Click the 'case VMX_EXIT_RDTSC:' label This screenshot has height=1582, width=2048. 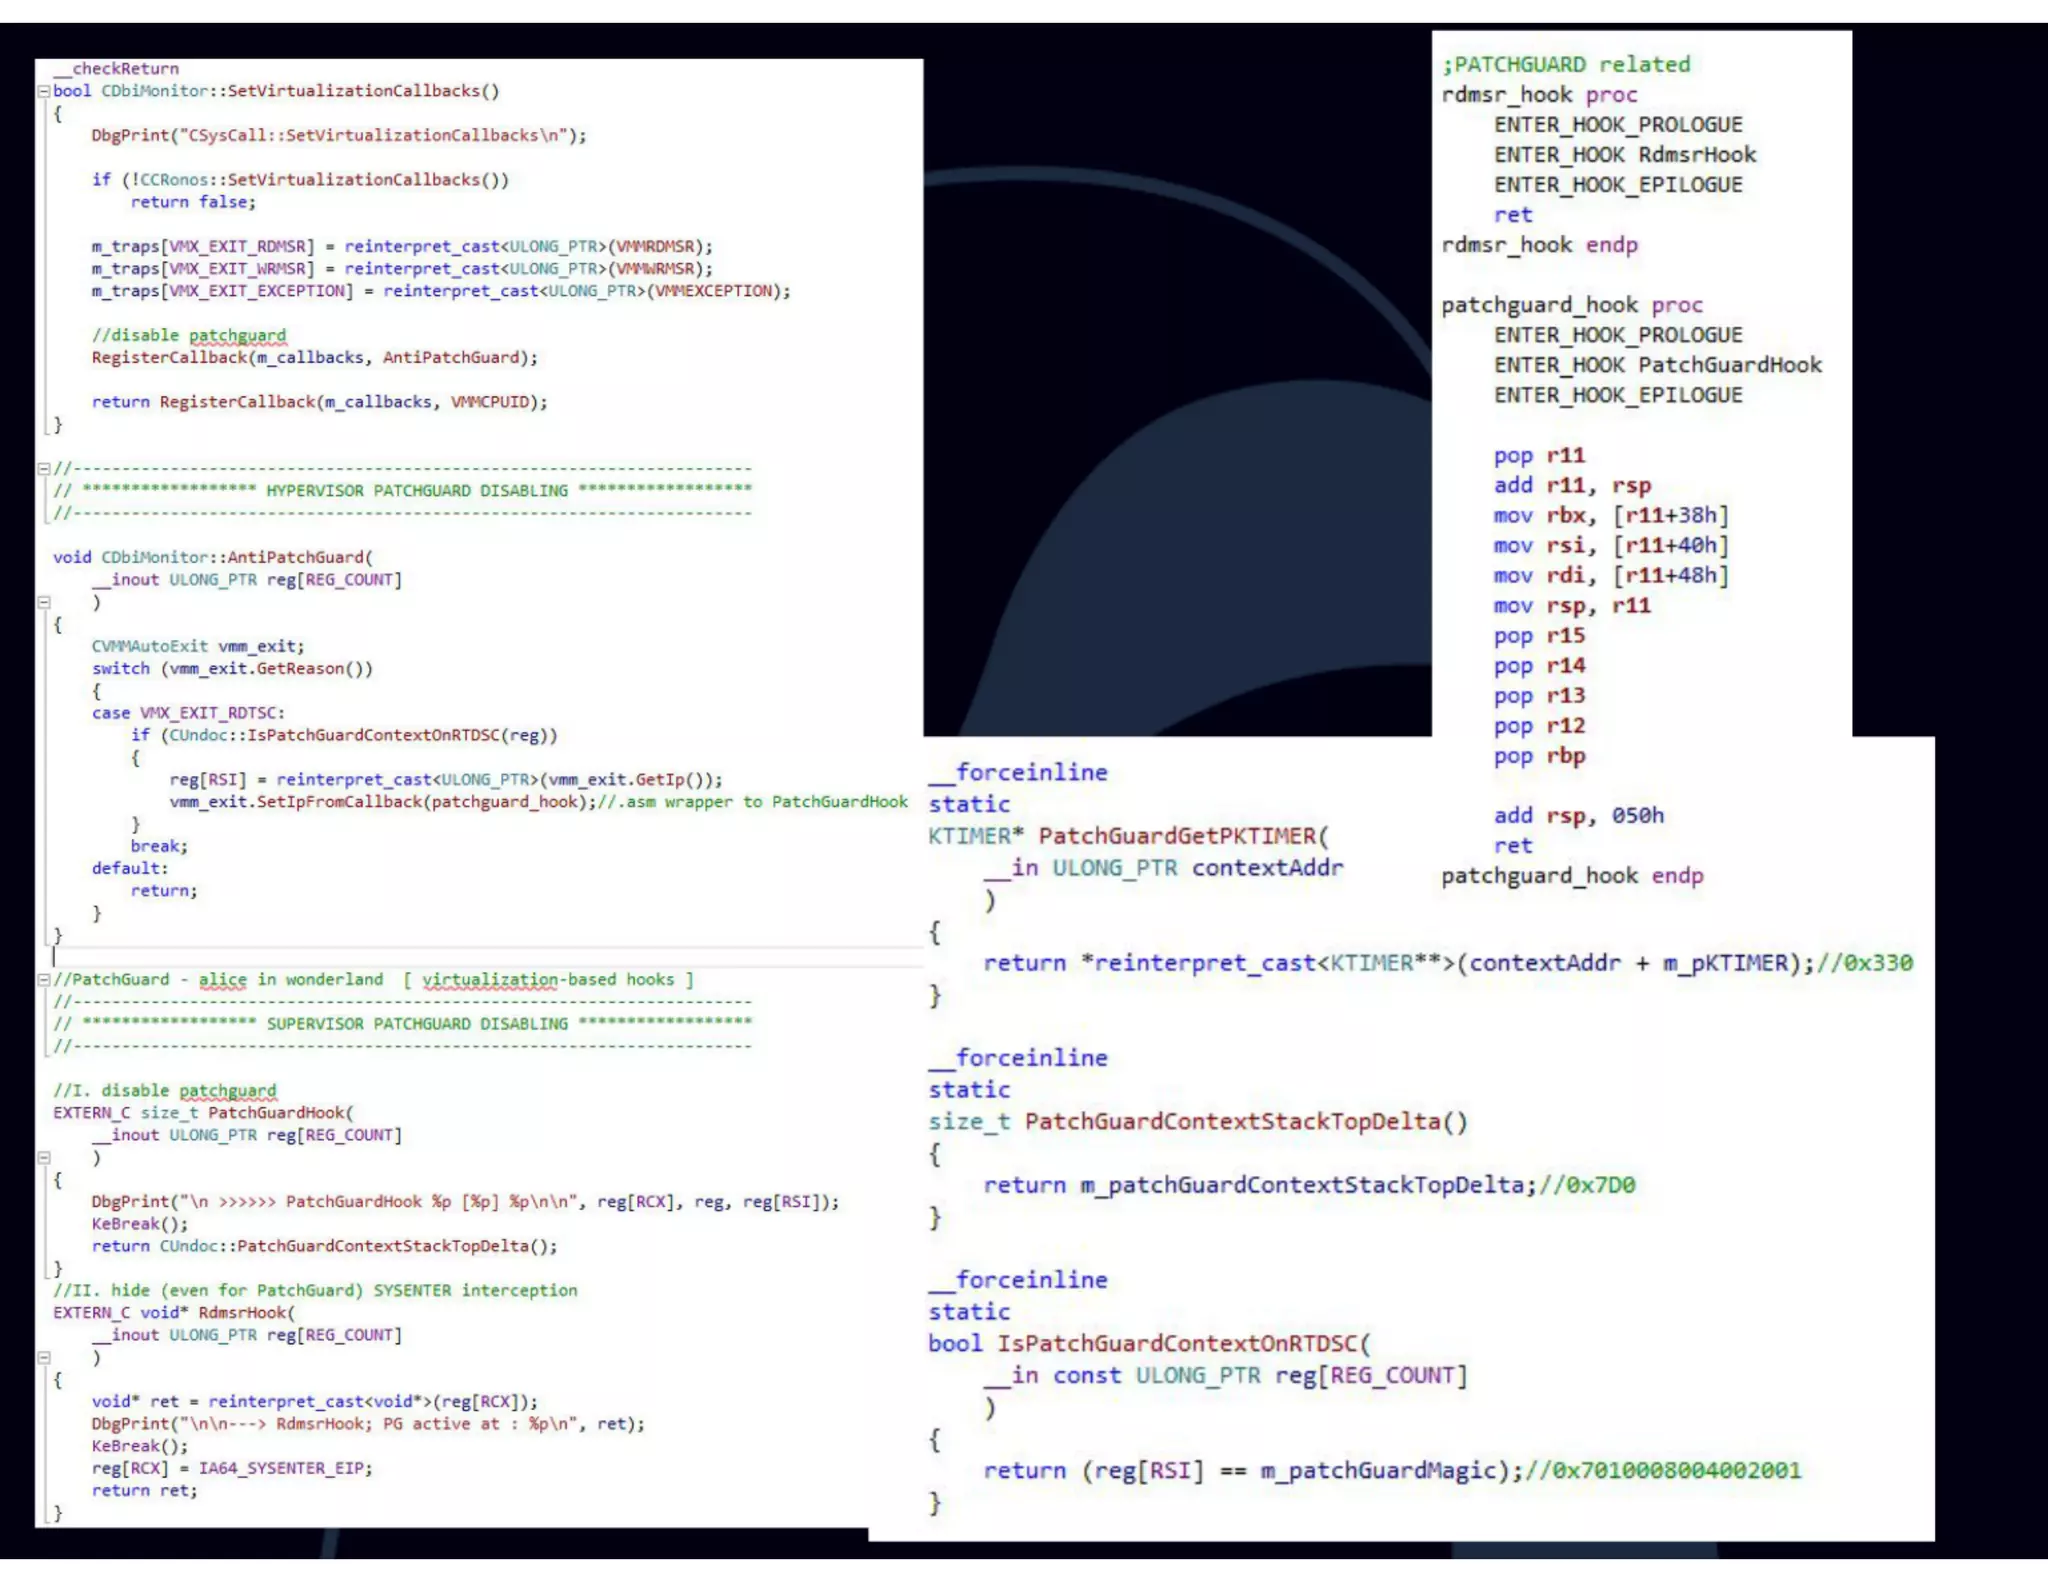(188, 713)
